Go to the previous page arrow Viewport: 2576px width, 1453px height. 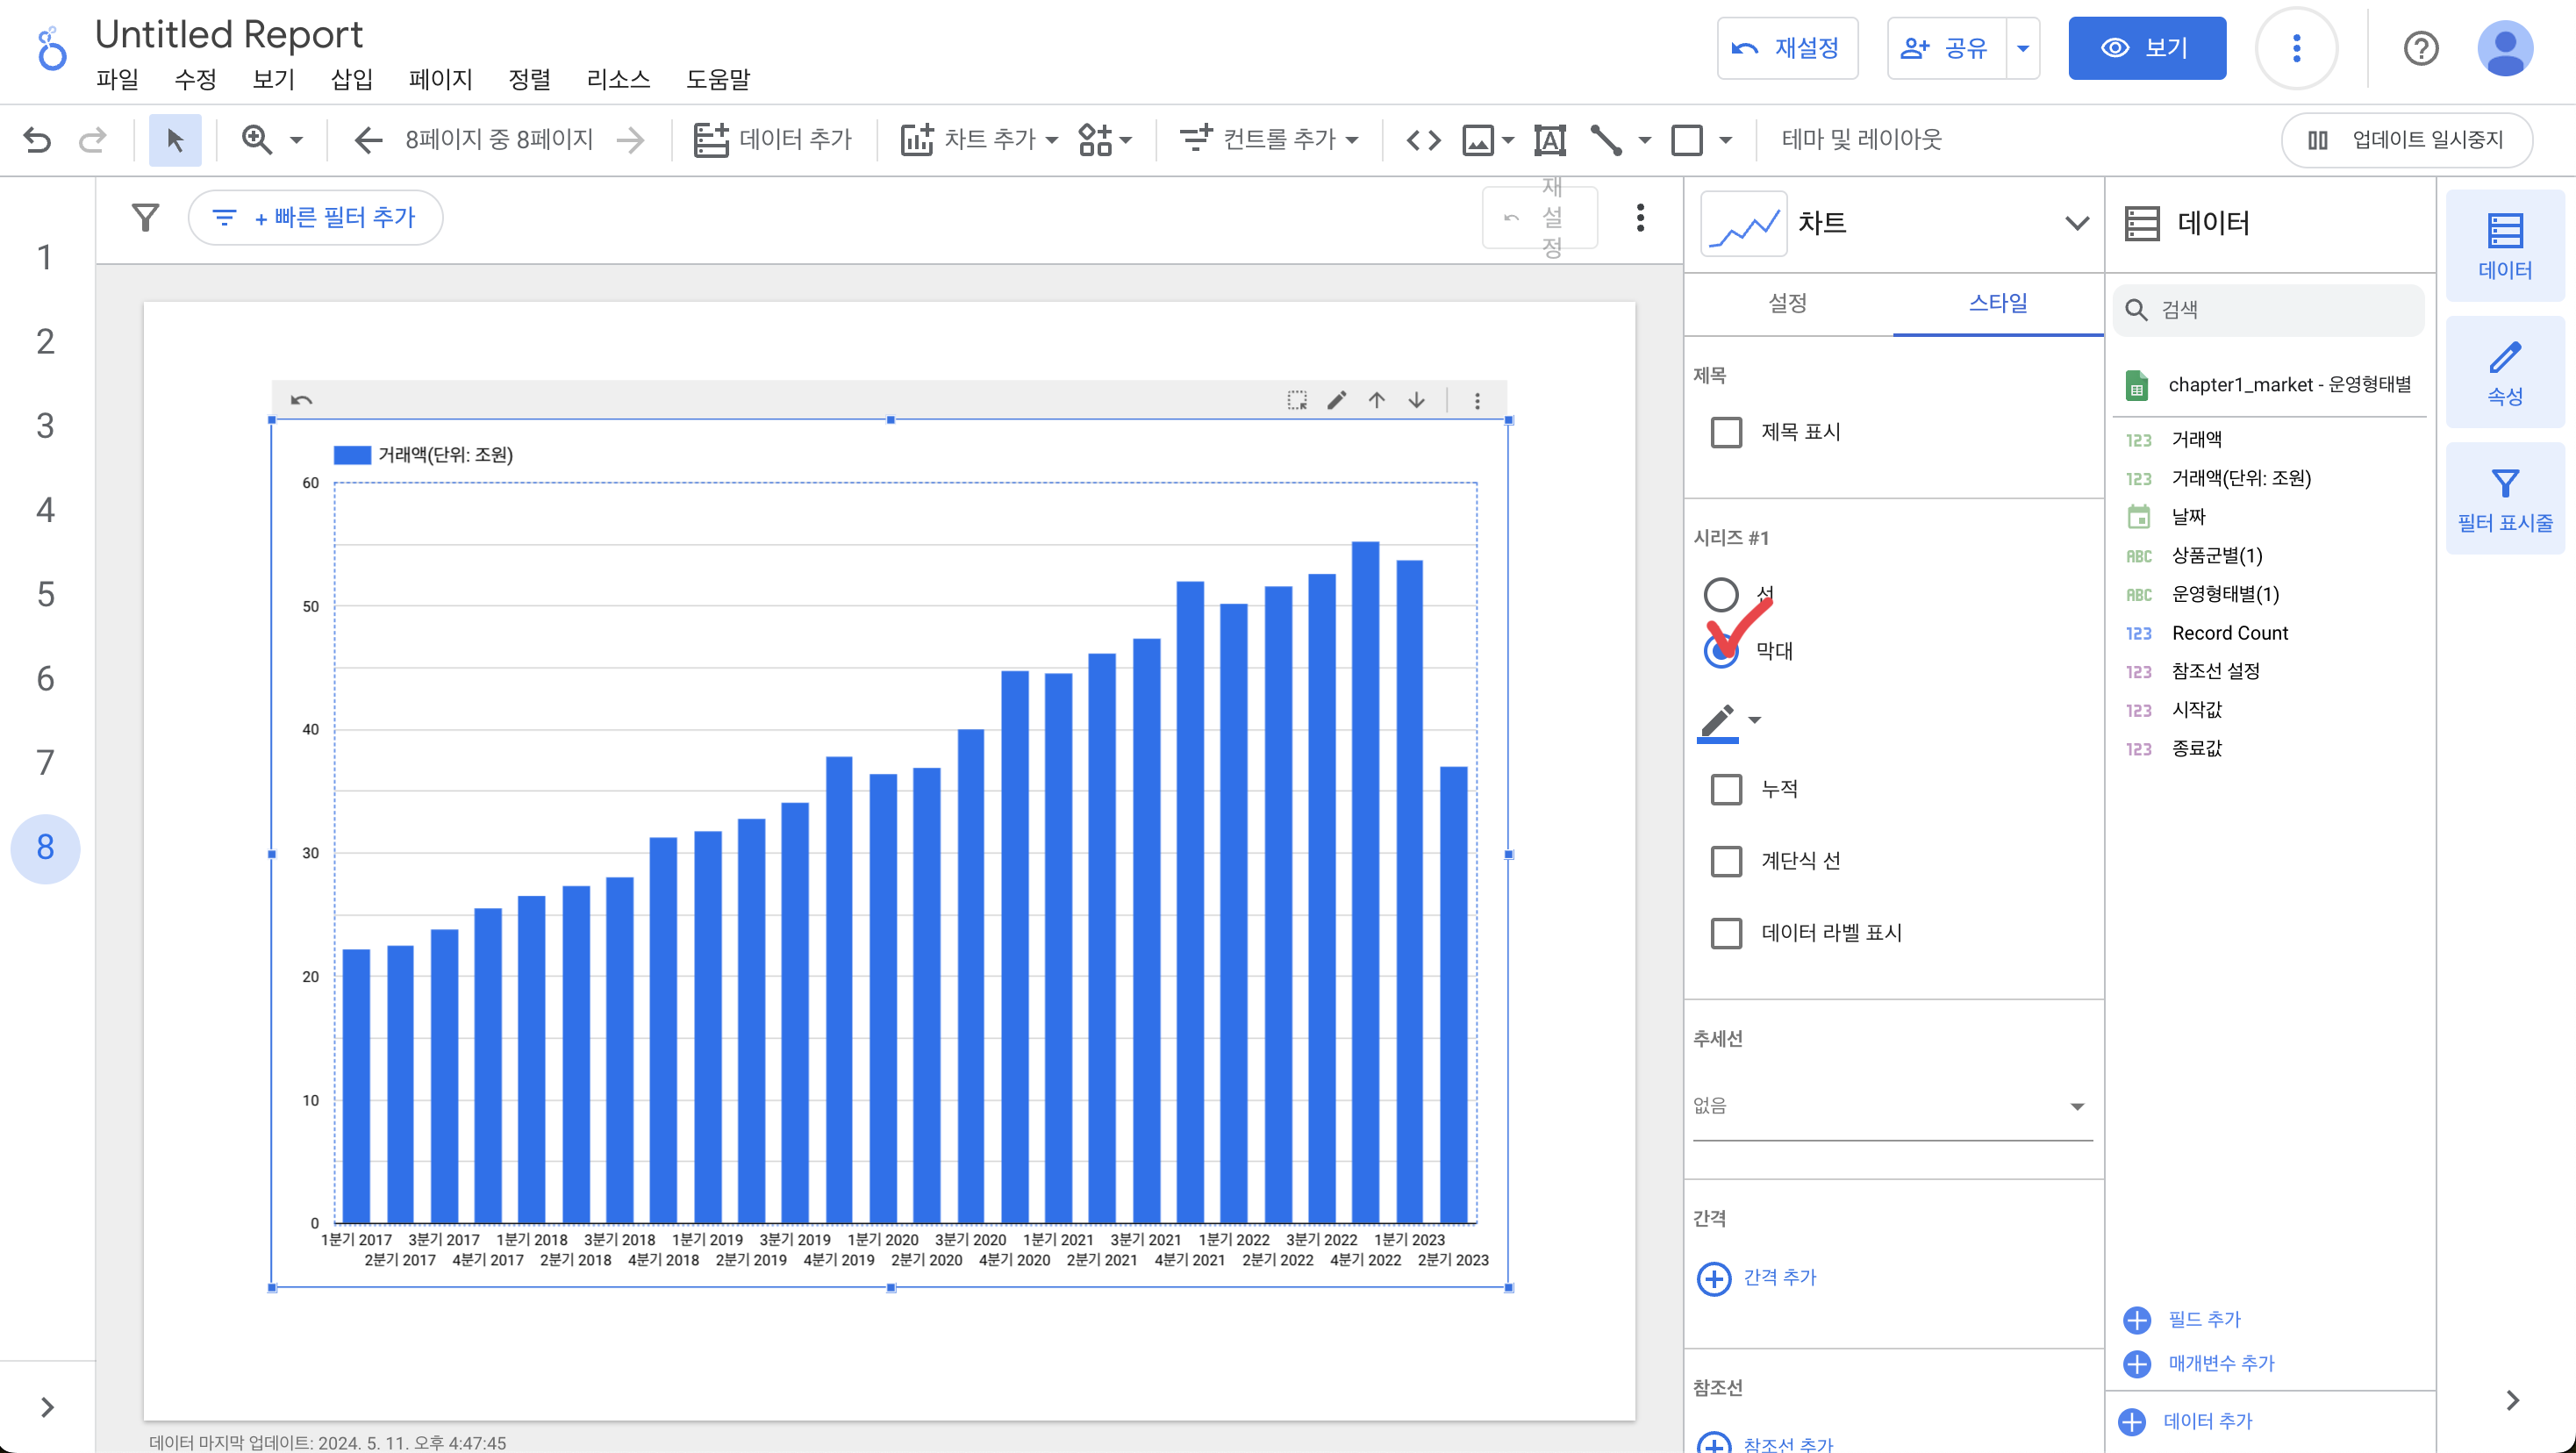pos(369,140)
